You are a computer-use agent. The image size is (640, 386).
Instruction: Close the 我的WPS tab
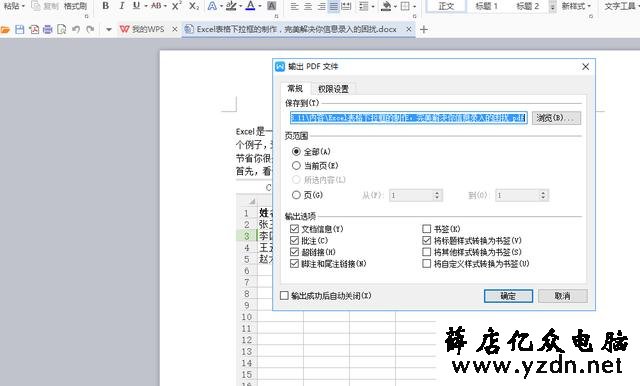click(175, 29)
